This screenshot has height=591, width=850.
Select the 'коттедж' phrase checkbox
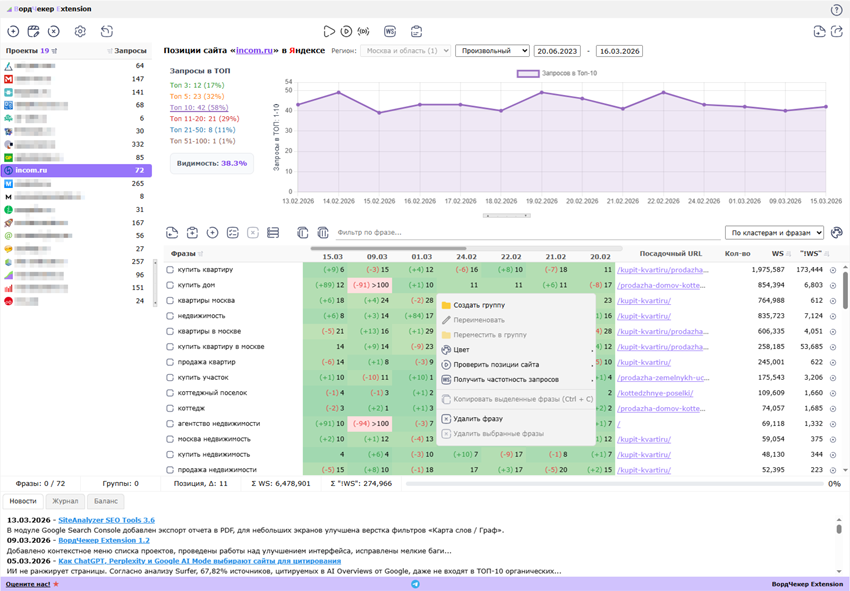point(171,408)
